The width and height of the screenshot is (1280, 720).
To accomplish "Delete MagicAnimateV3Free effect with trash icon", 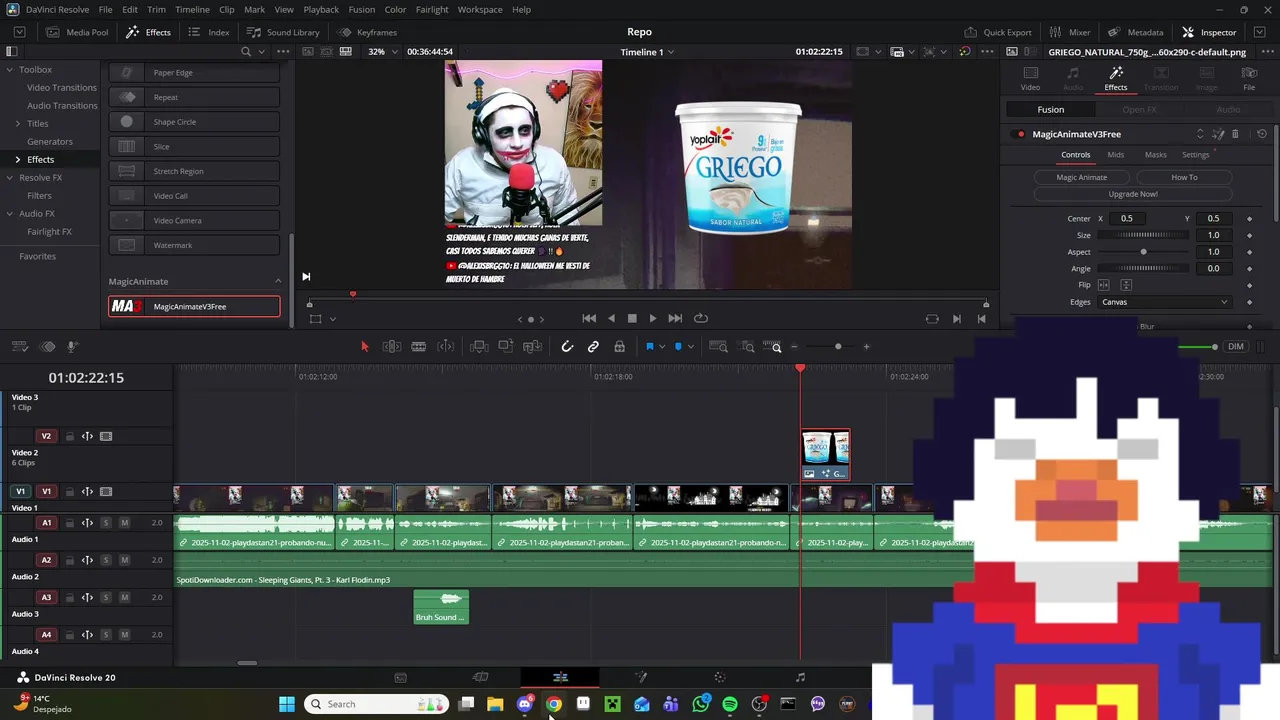I will (1235, 134).
